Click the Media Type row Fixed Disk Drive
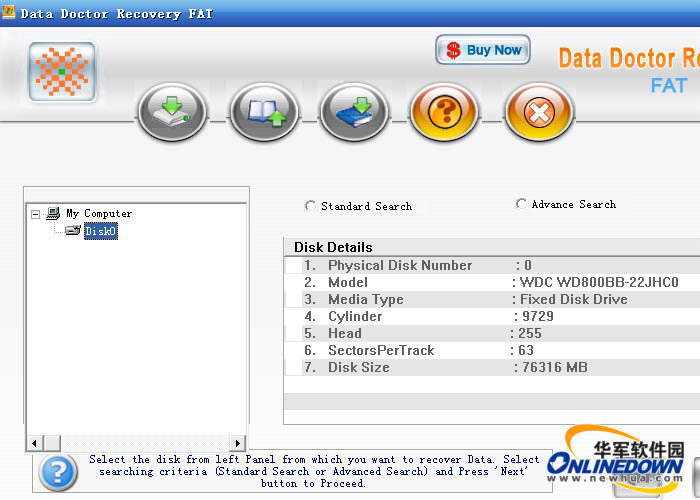This screenshot has width=700, height=500. click(x=492, y=299)
